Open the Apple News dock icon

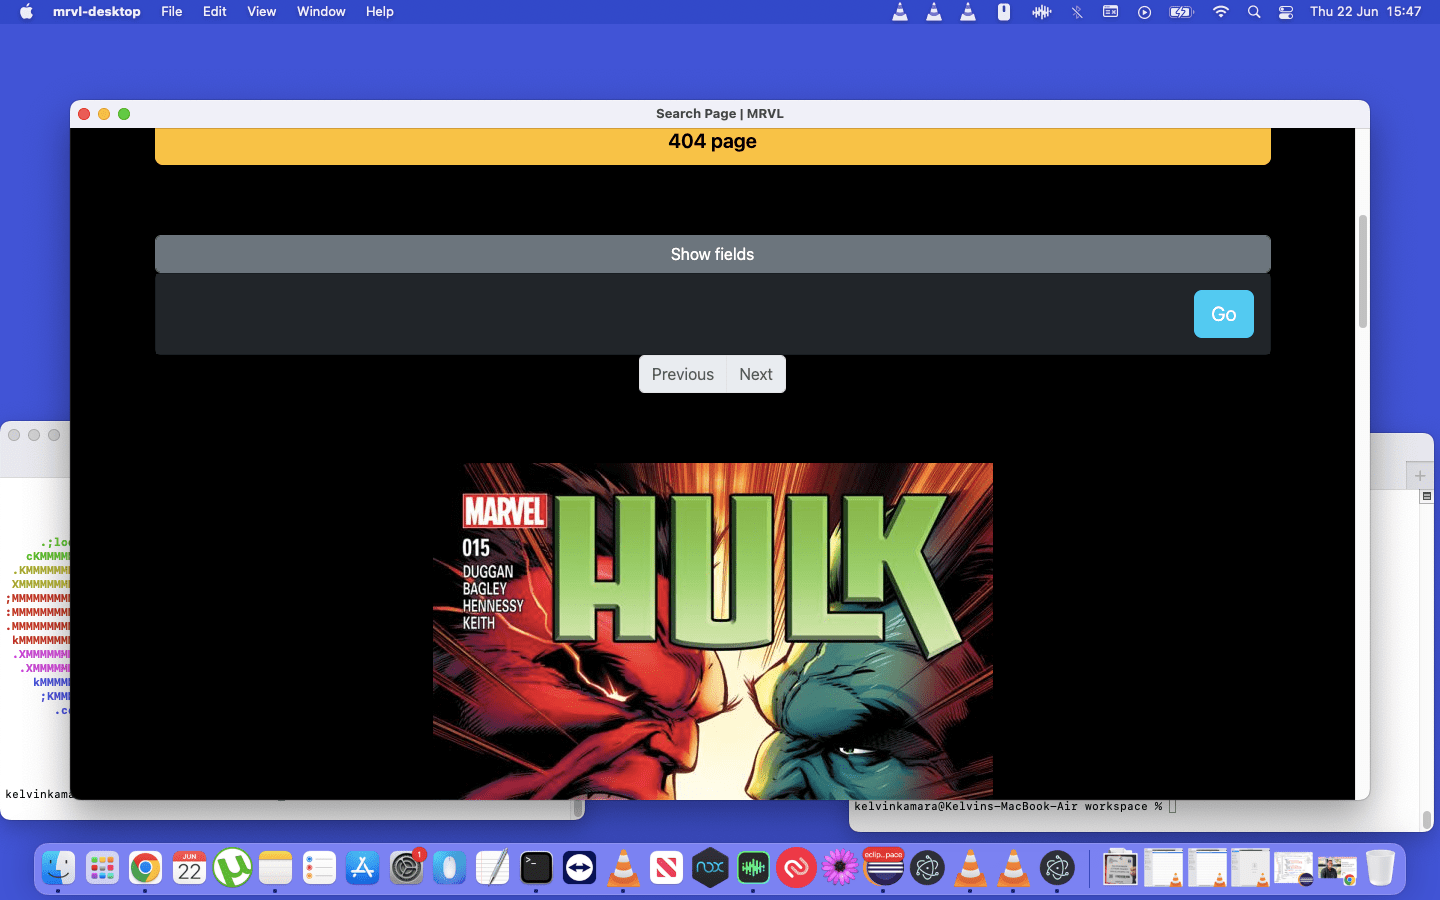pyautogui.click(x=666, y=868)
